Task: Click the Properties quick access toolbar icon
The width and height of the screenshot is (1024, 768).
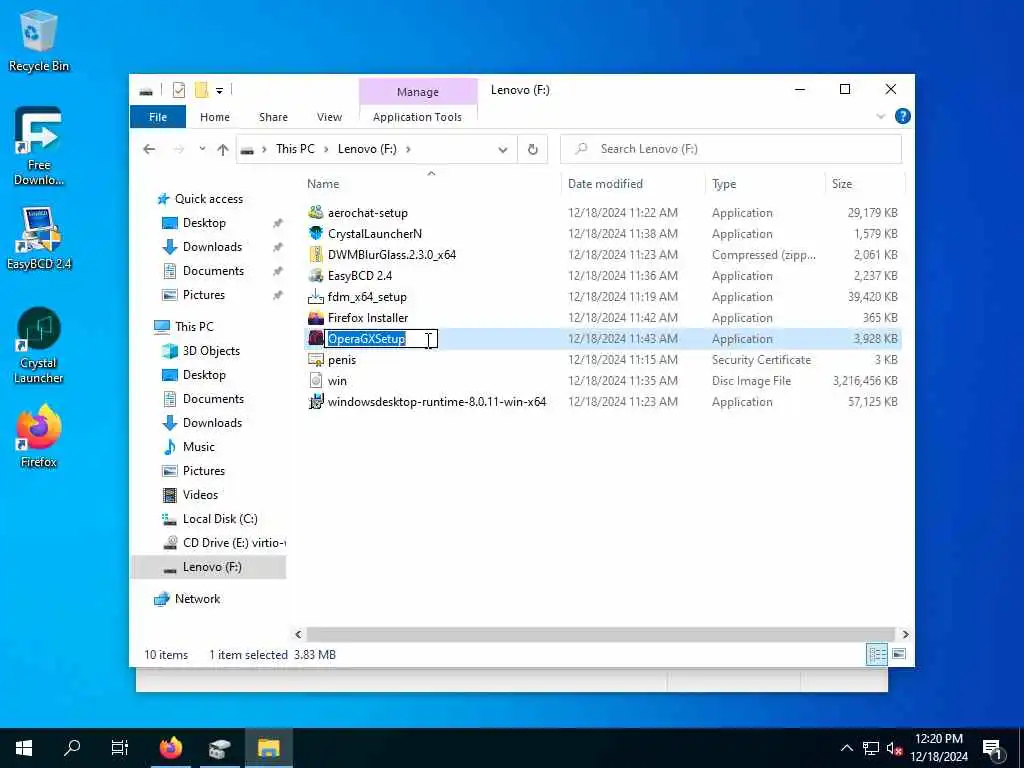Action: 178,90
